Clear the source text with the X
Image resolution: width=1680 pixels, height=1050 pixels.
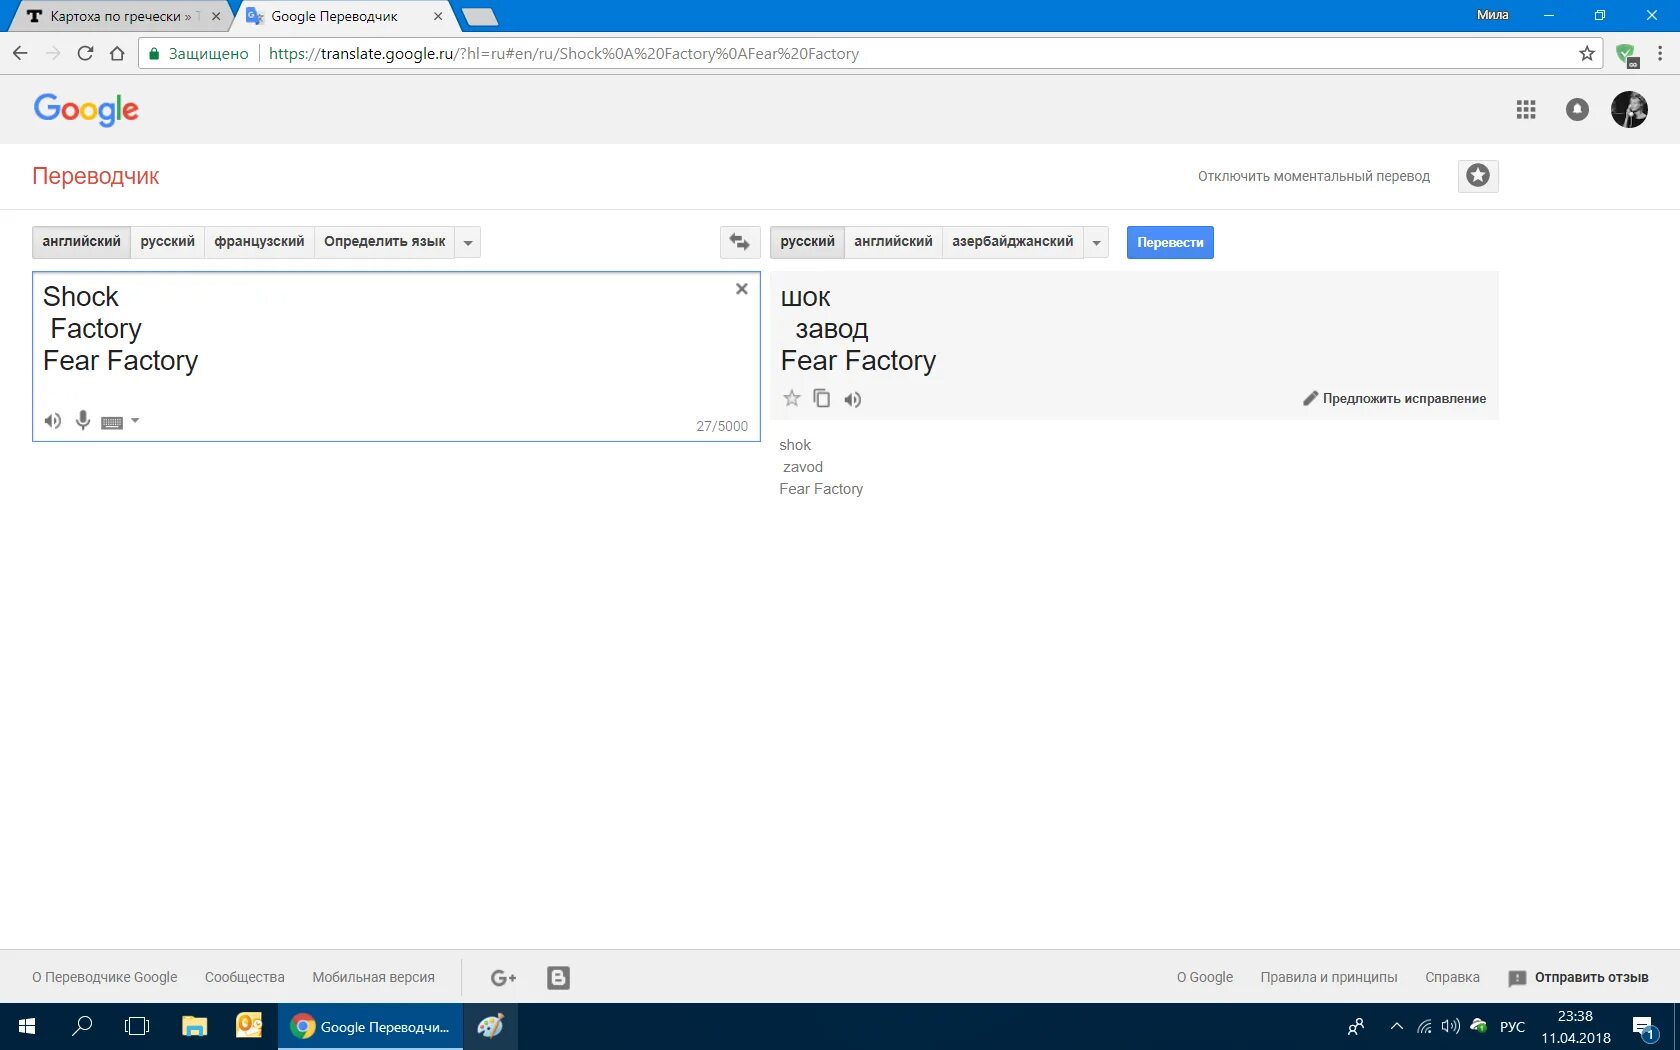pos(742,289)
